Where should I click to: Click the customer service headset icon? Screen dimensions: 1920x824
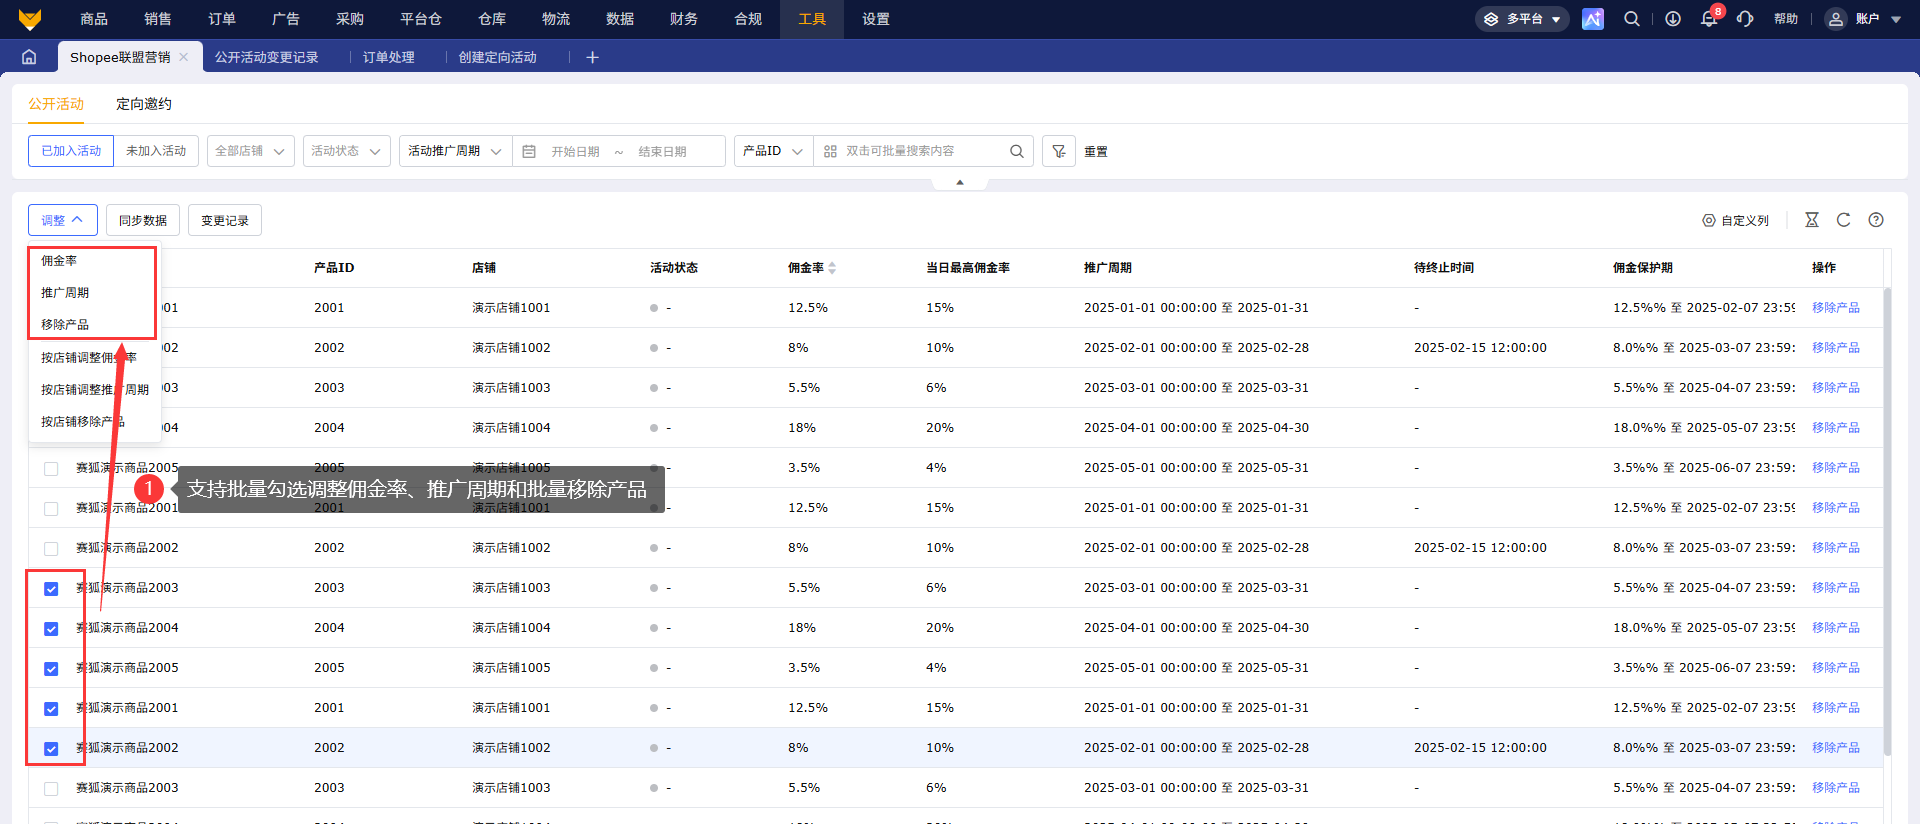1745,19
